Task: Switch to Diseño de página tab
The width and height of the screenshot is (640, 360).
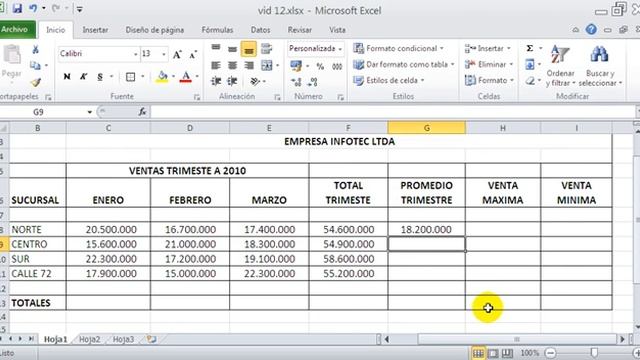Action: (x=155, y=30)
